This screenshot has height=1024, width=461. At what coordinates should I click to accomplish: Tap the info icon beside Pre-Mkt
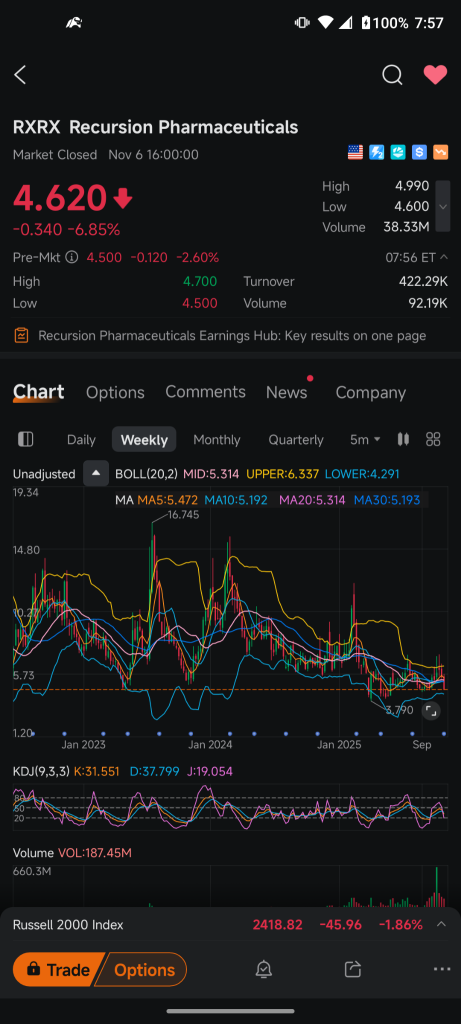click(72, 257)
